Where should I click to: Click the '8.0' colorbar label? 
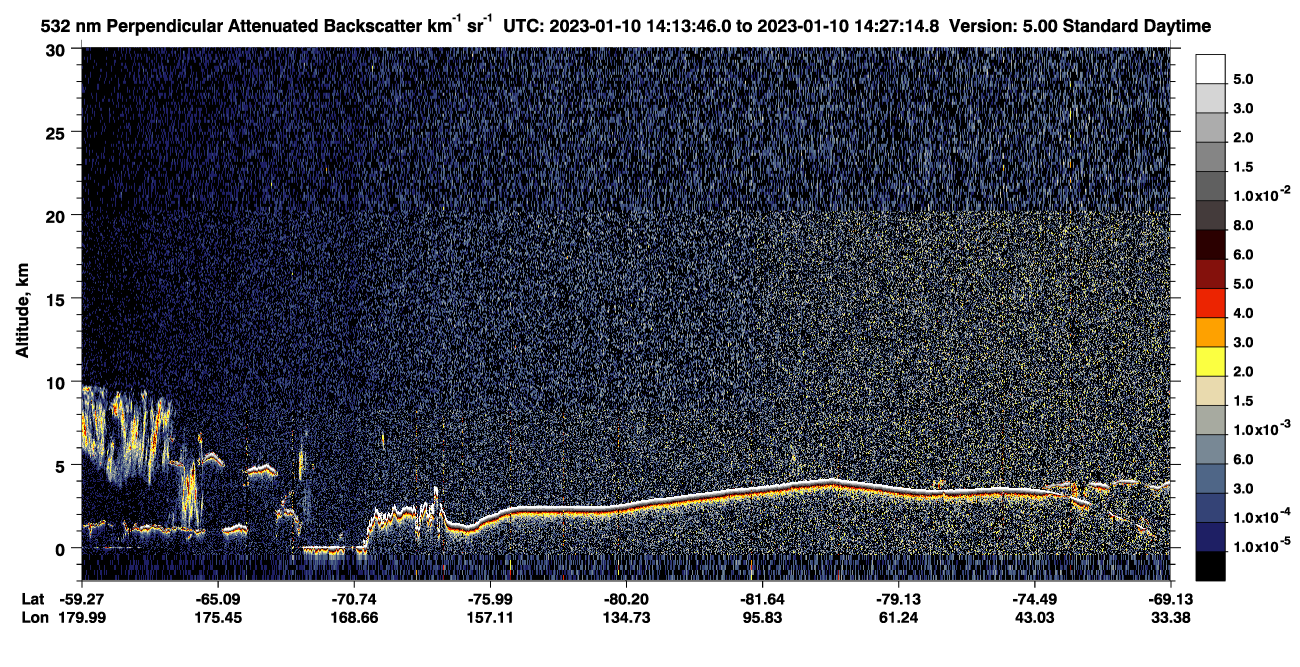click(1244, 226)
